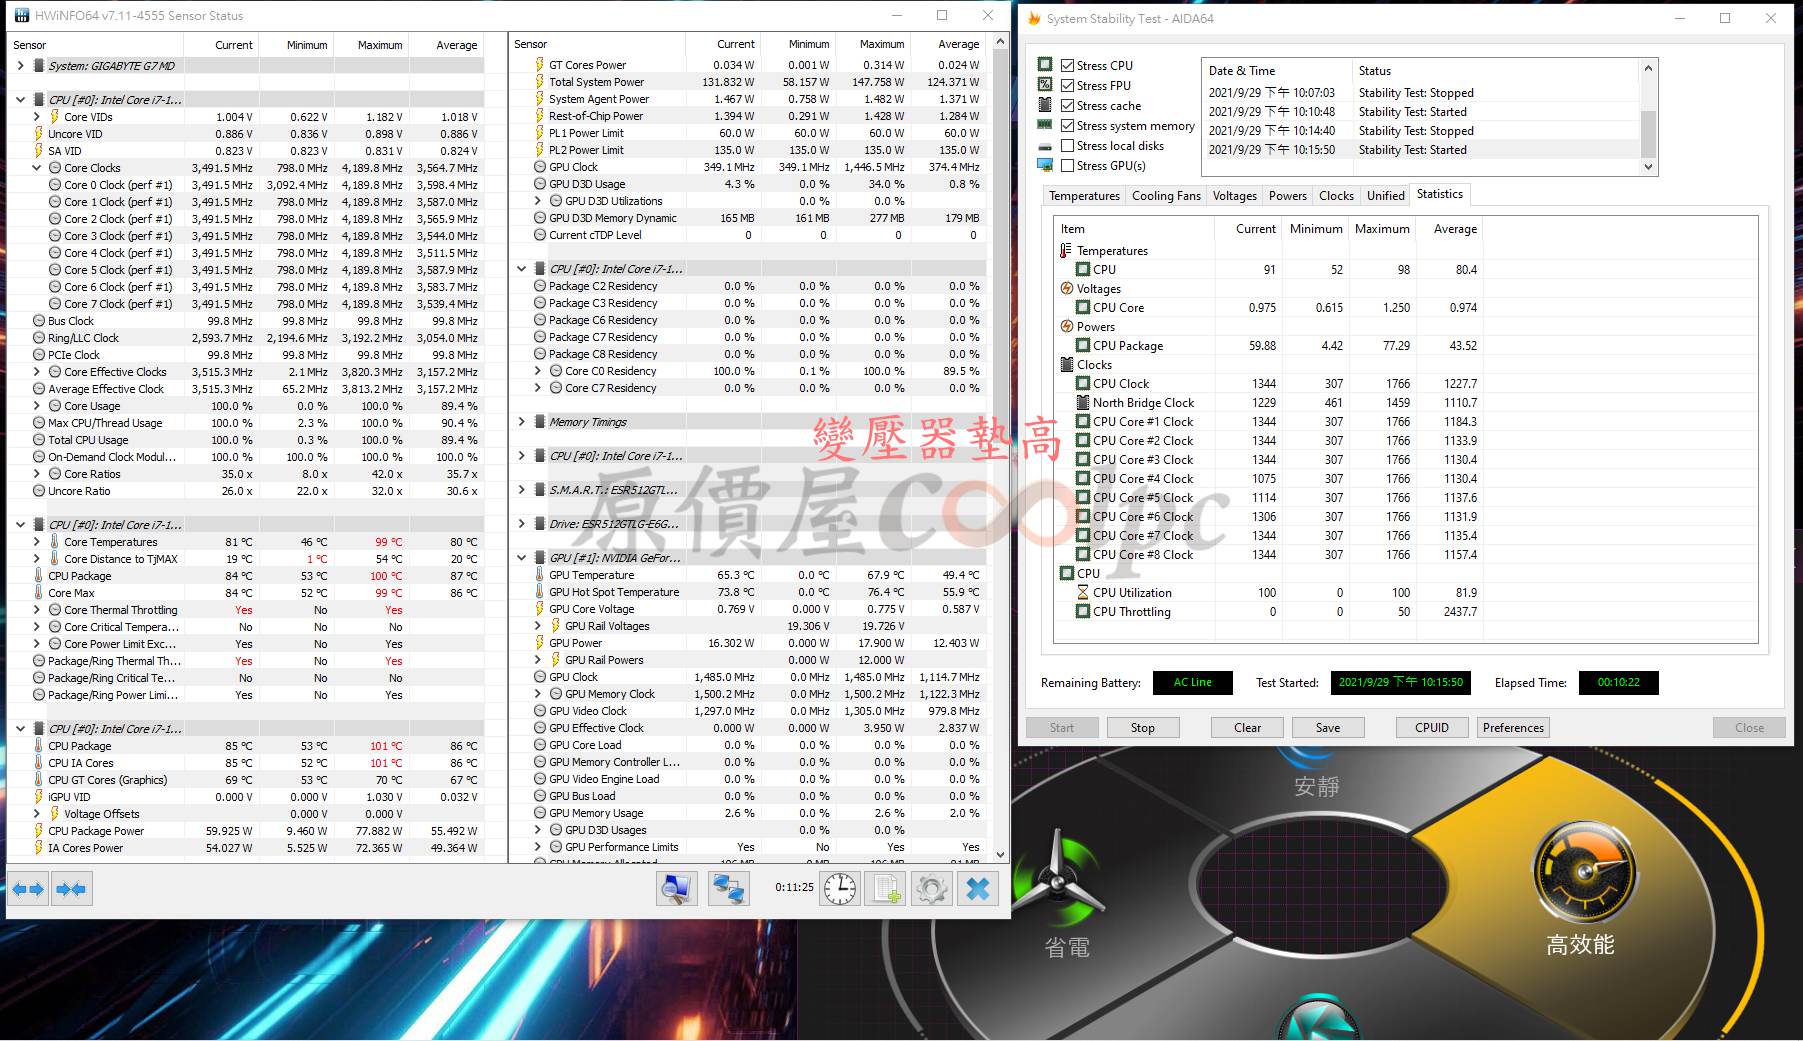
Task: Switch to the Cooling Fans tab
Action: (x=1166, y=196)
